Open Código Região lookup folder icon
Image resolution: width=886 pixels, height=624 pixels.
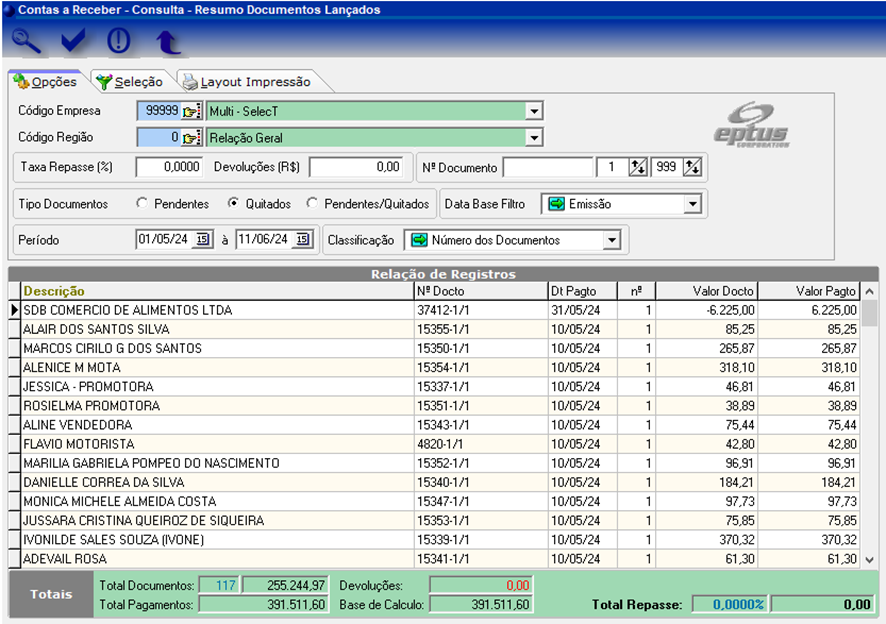click(x=192, y=137)
